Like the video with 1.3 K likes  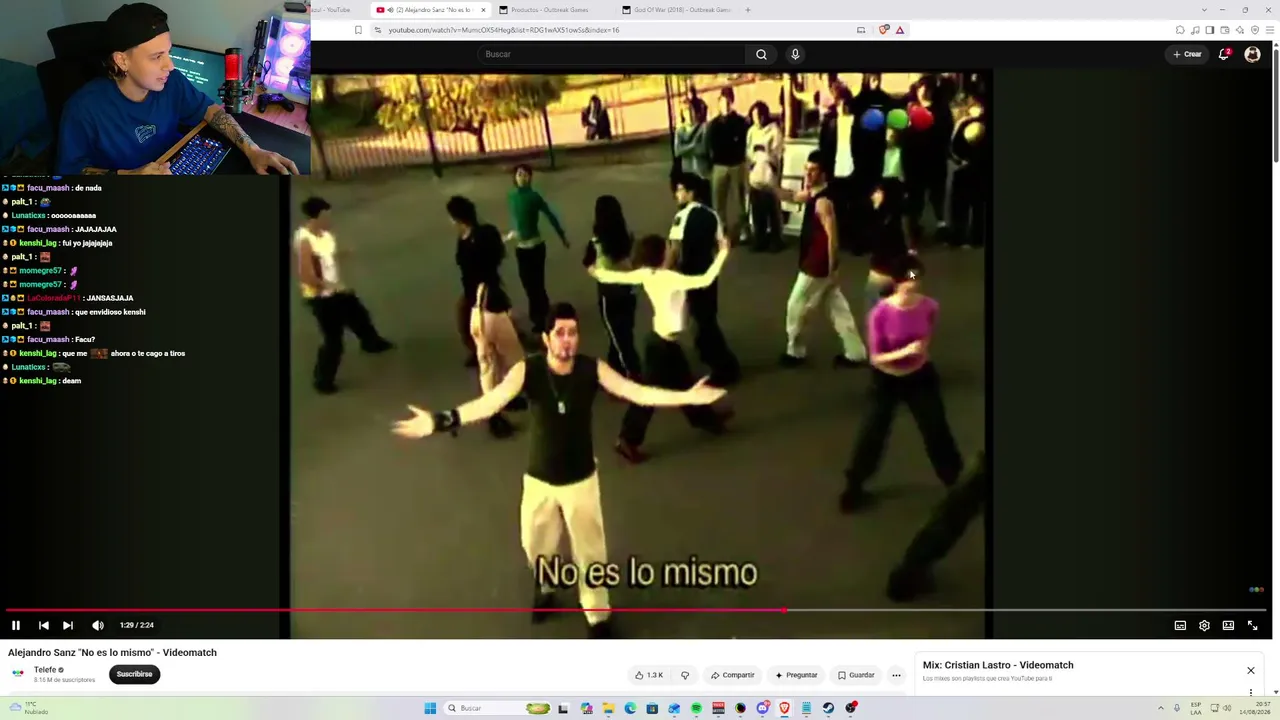pos(649,675)
